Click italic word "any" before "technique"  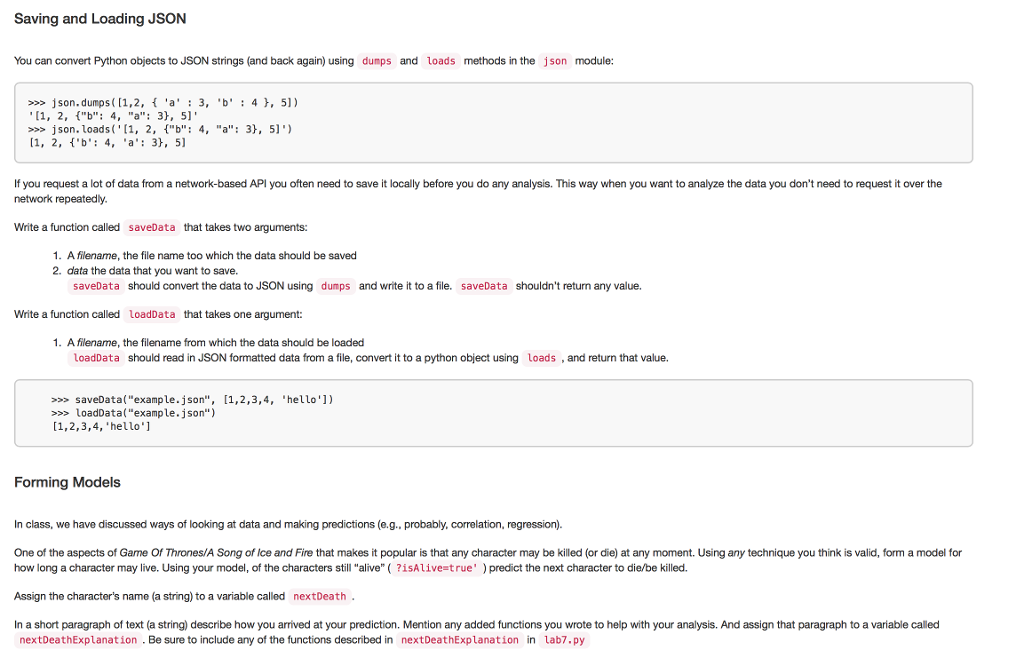(x=736, y=553)
